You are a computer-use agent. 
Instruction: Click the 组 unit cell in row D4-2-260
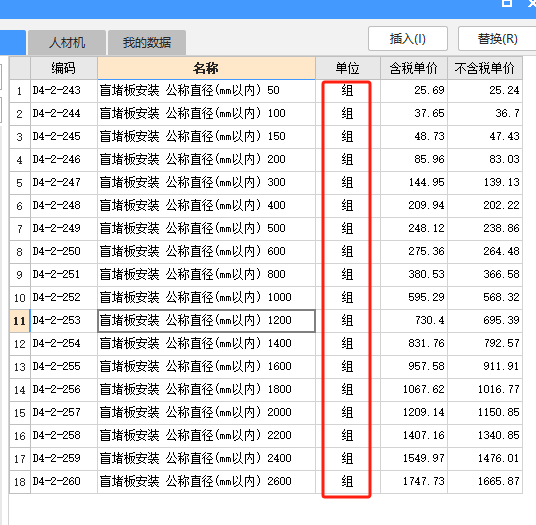point(348,482)
